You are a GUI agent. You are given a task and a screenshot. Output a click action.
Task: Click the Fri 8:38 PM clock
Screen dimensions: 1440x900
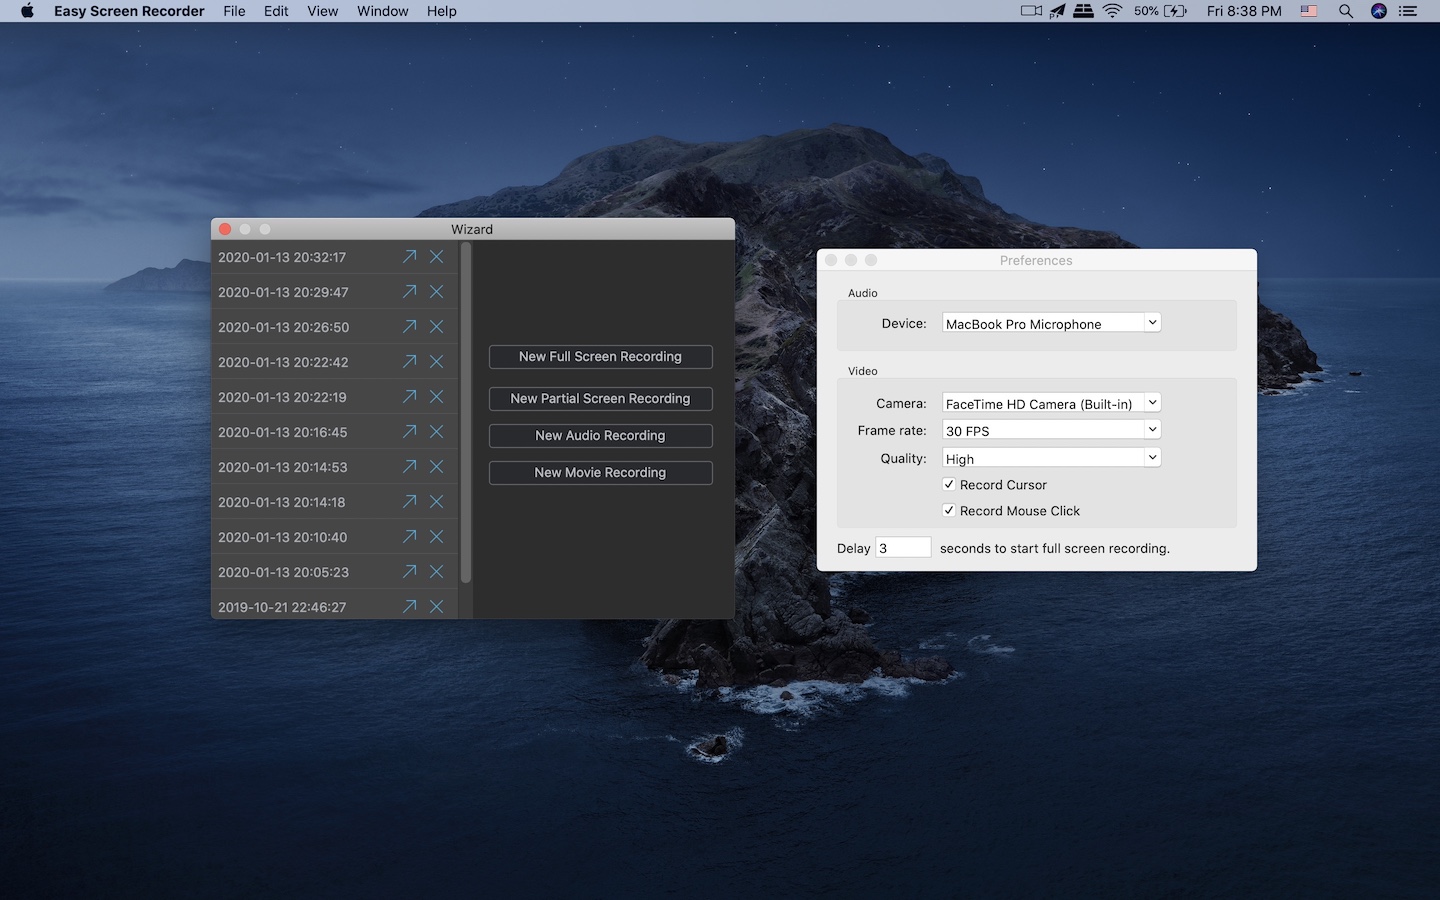pos(1244,11)
